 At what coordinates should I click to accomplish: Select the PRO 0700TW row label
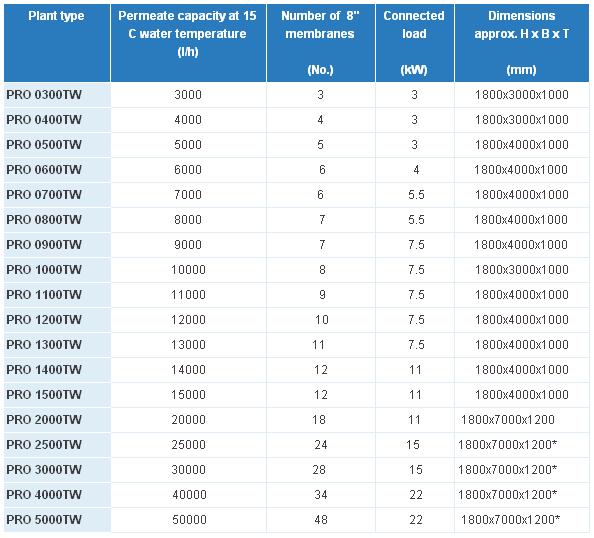tap(44, 195)
